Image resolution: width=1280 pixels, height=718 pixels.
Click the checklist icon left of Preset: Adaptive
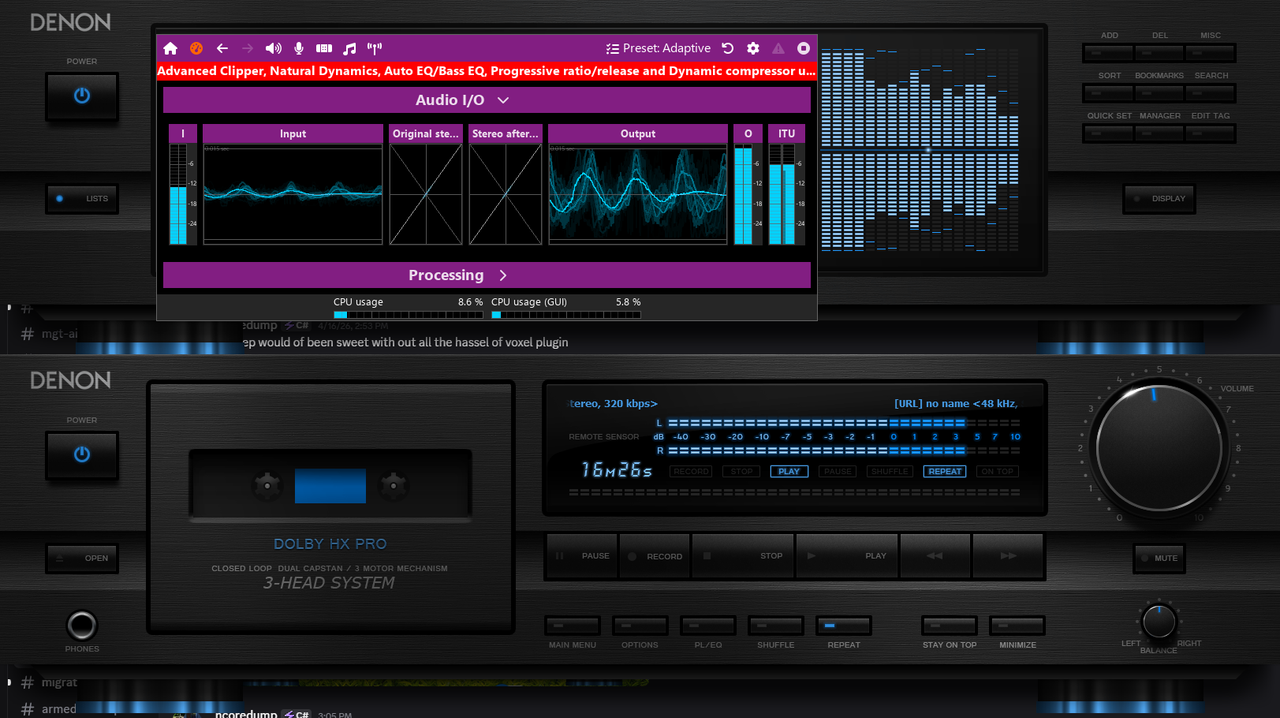coord(612,48)
